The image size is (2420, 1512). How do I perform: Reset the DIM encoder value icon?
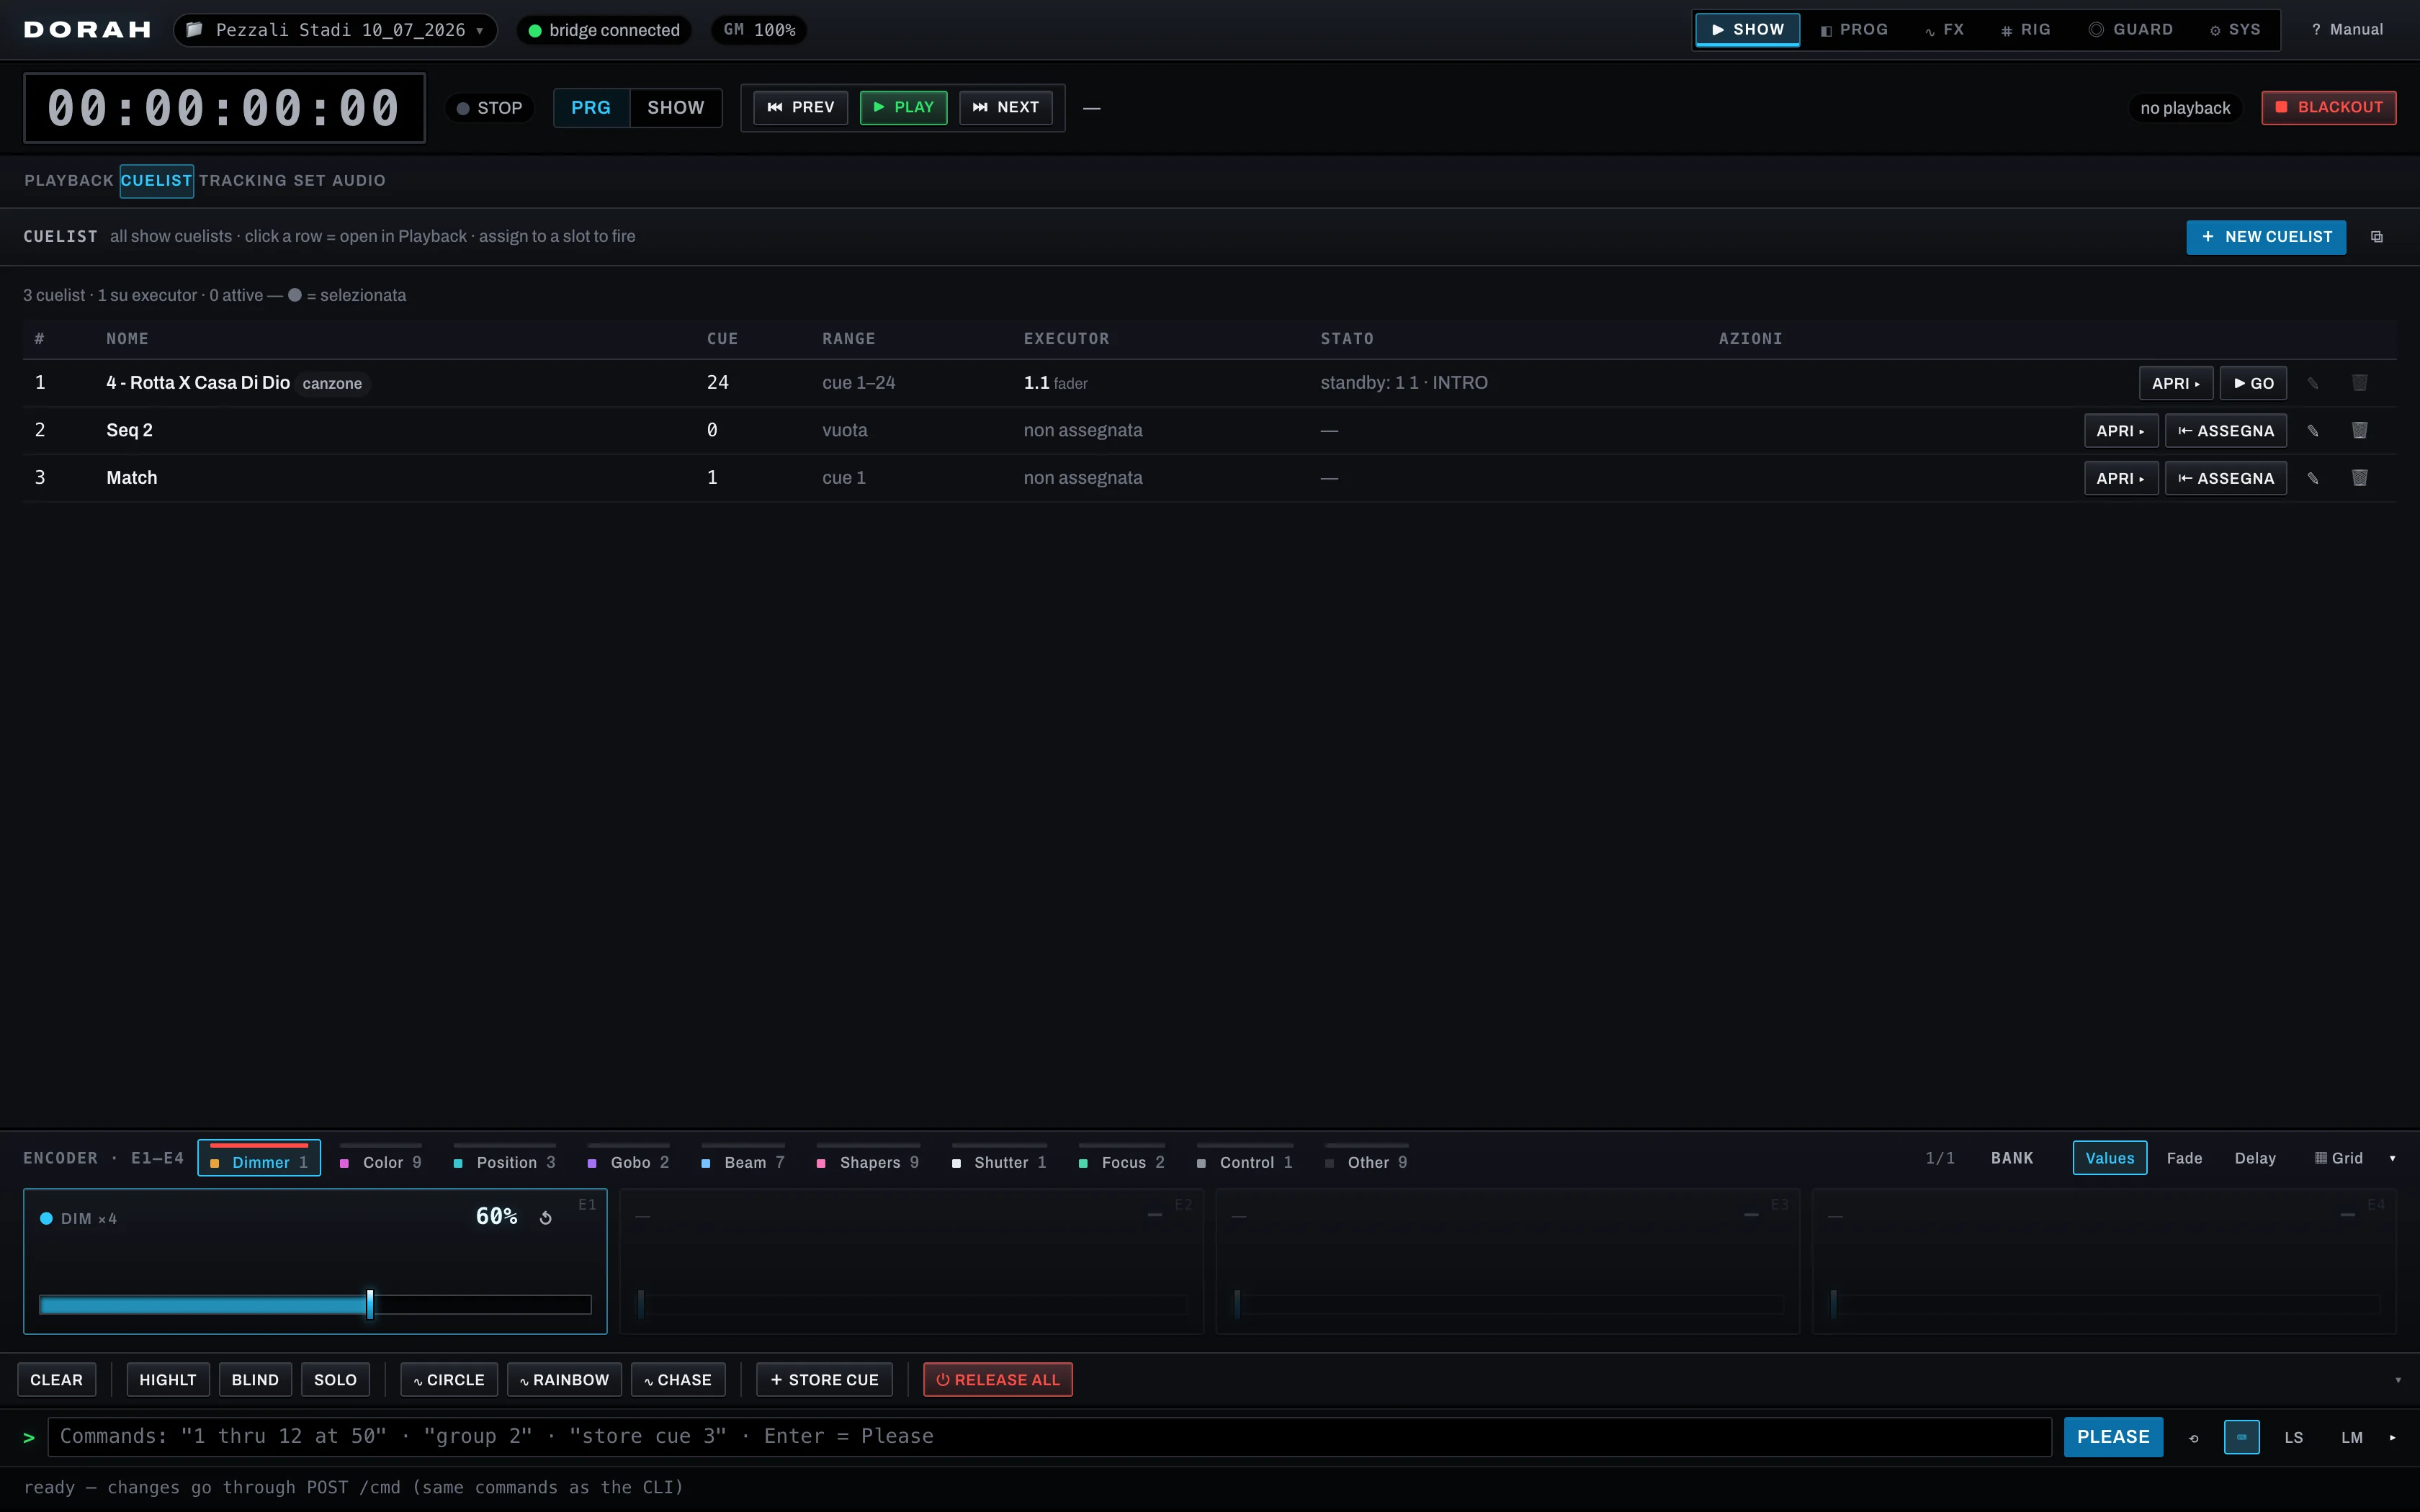pos(546,1217)
